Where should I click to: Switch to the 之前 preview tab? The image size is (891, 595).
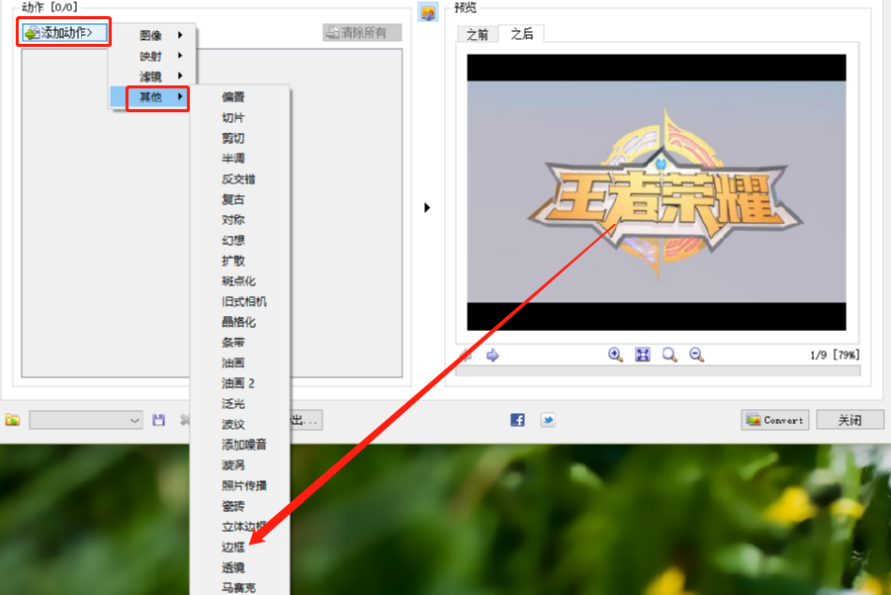[x=477, y=34]
